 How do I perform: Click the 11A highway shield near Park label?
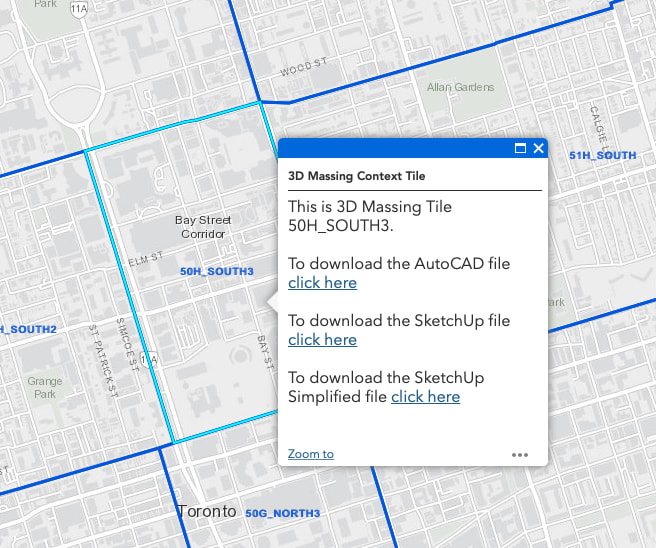click(x=79, y=9)
